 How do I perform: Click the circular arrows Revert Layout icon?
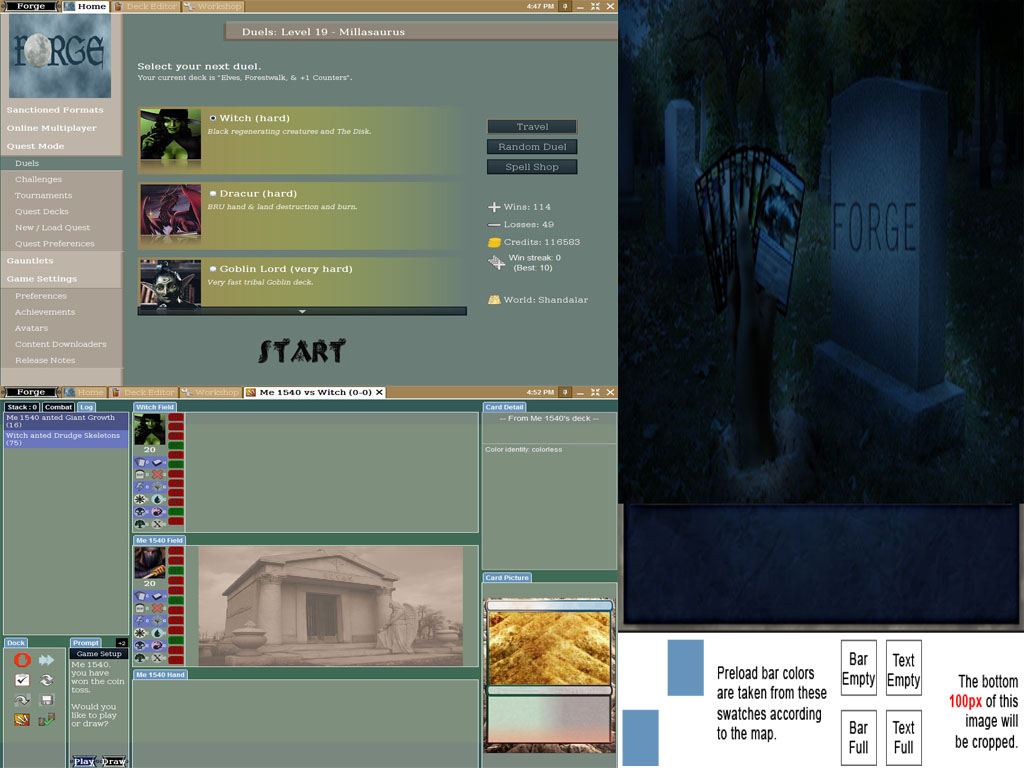(46, 680)
